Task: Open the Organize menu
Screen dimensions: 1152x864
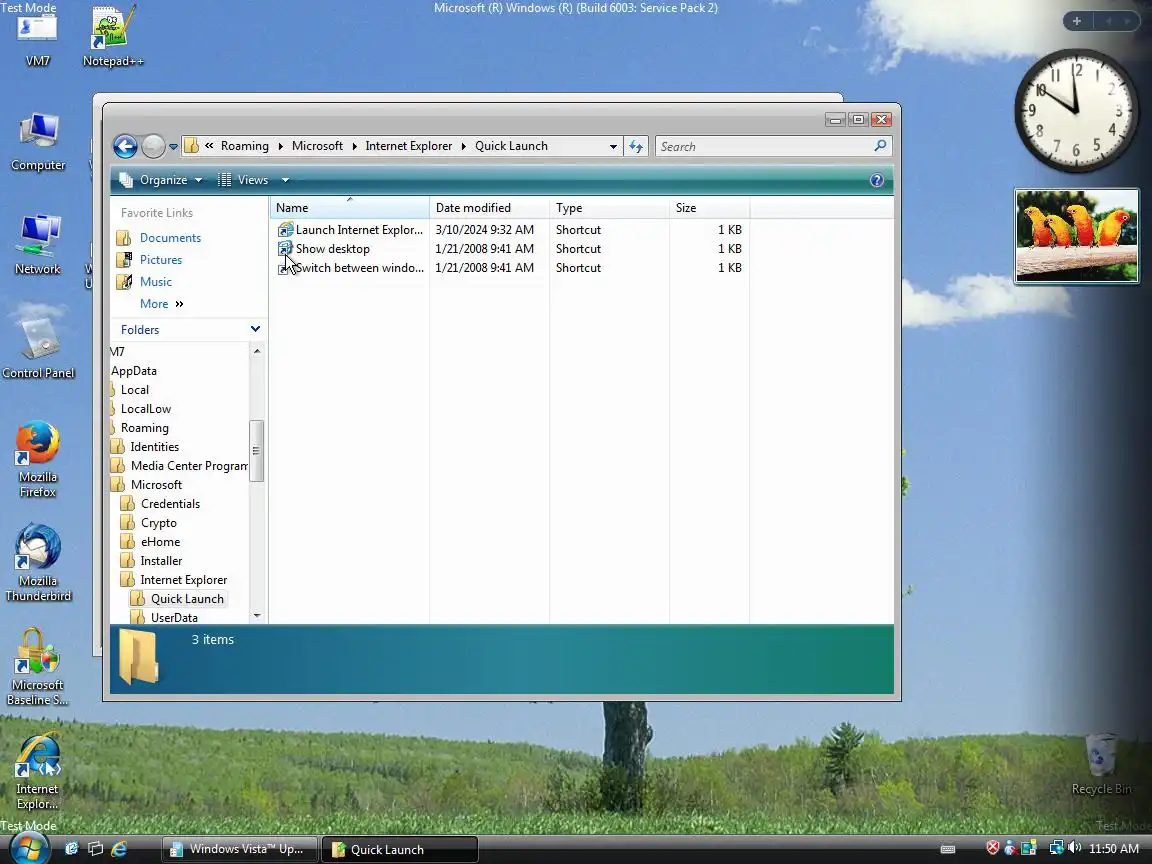Action: (x=162, y=180)
